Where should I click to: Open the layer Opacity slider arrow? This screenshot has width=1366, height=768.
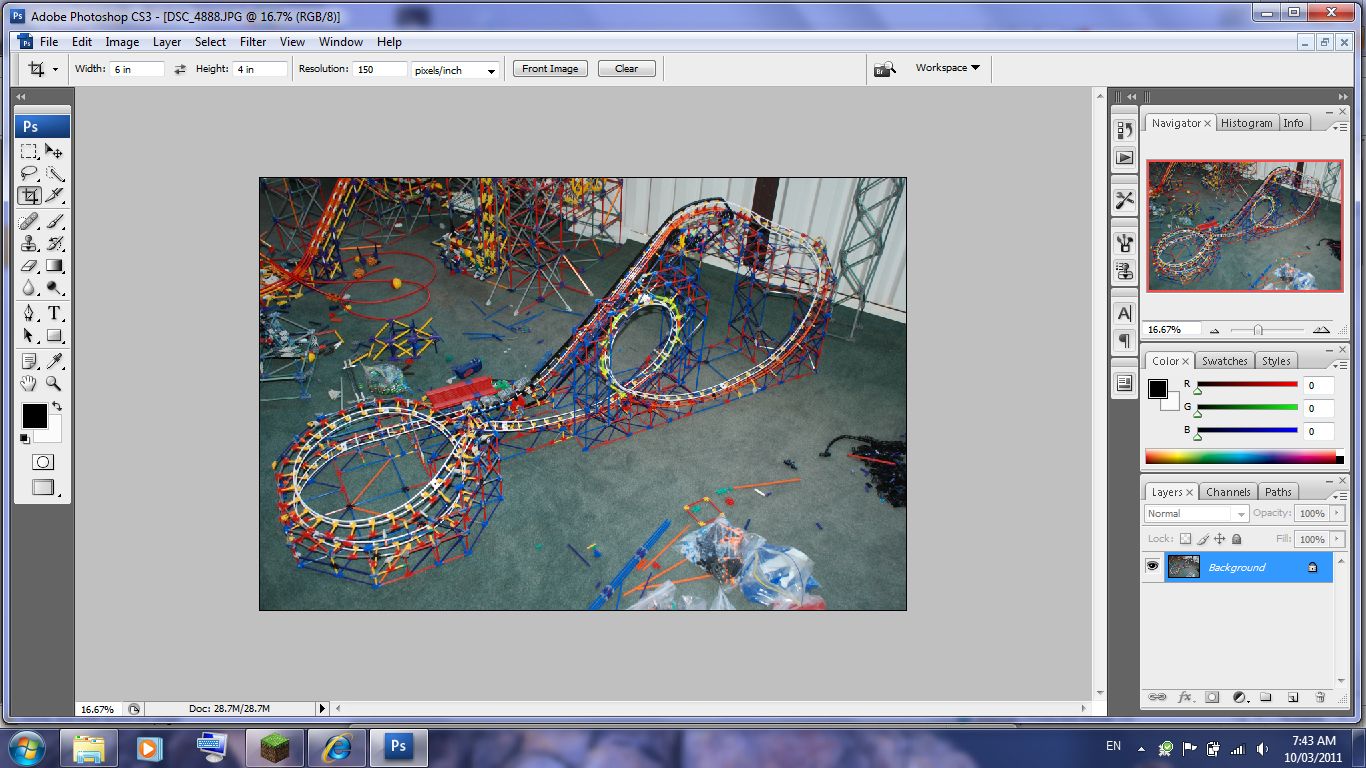coord(1337,513)
